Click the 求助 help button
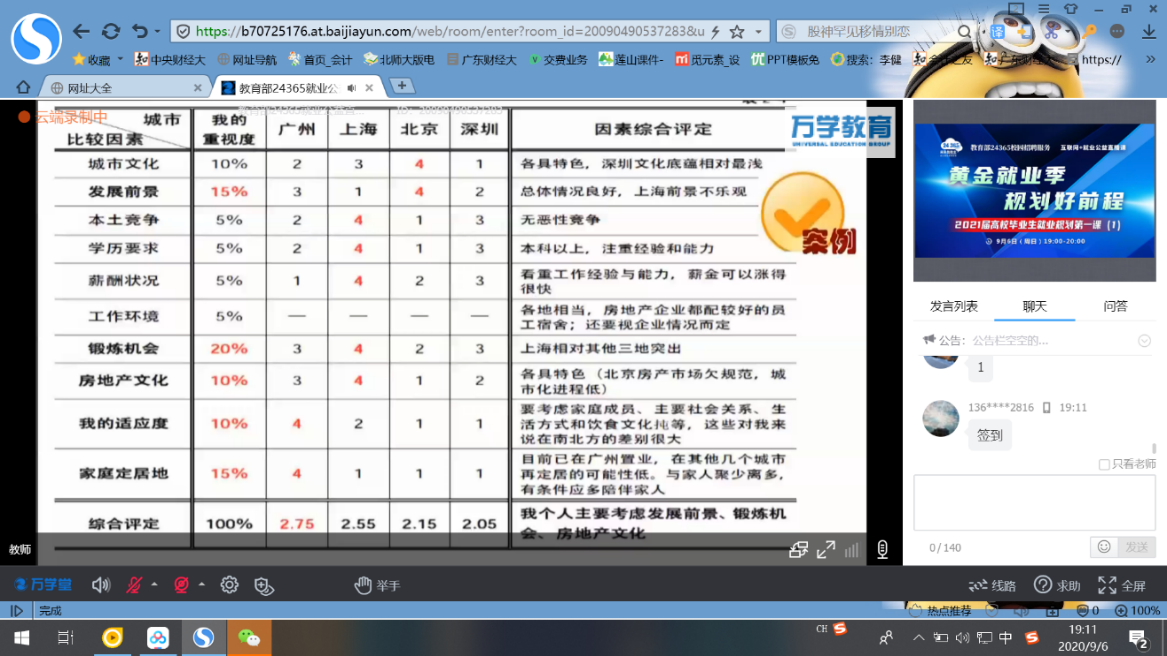The width and height of the screenshot is (1167, 656). coord(1058,586)
